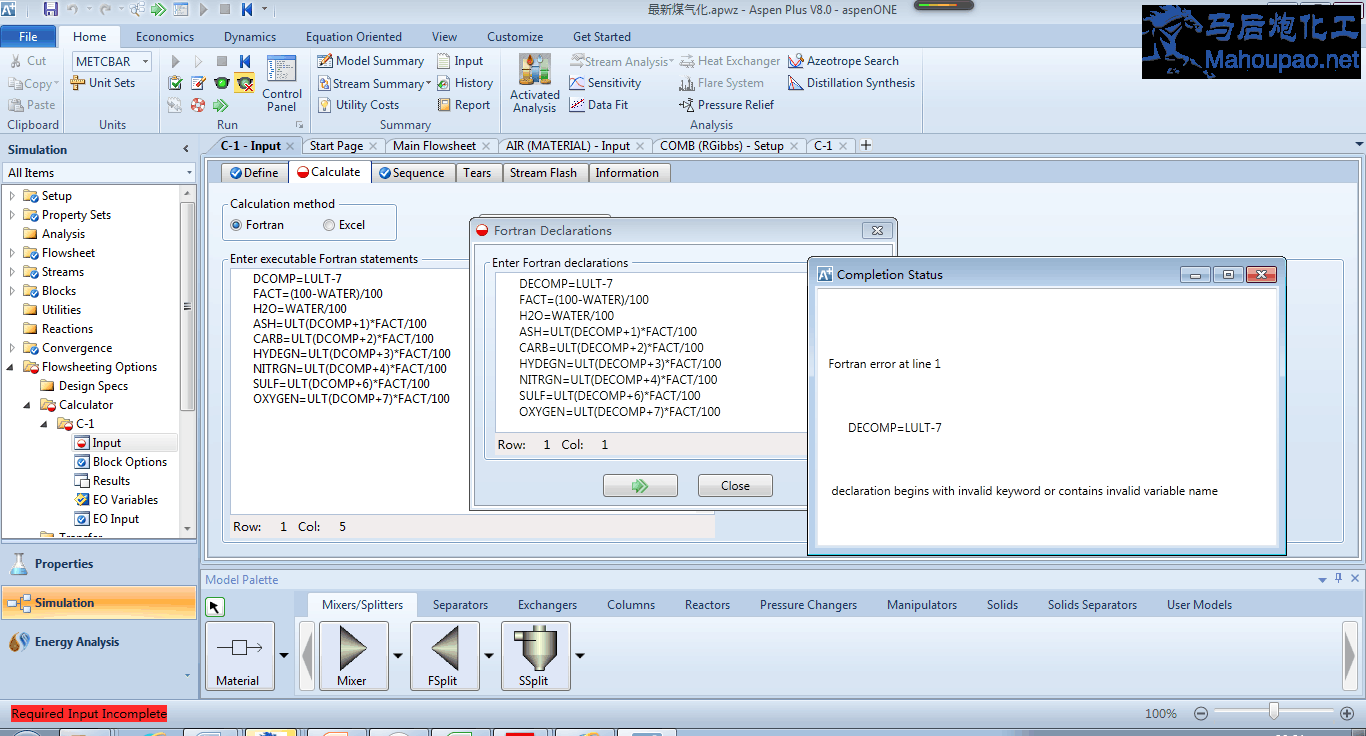This screenshot has width=1366, height=736.
Task: Save the simulation with the floppy disk icon
Action: [51, 9]
